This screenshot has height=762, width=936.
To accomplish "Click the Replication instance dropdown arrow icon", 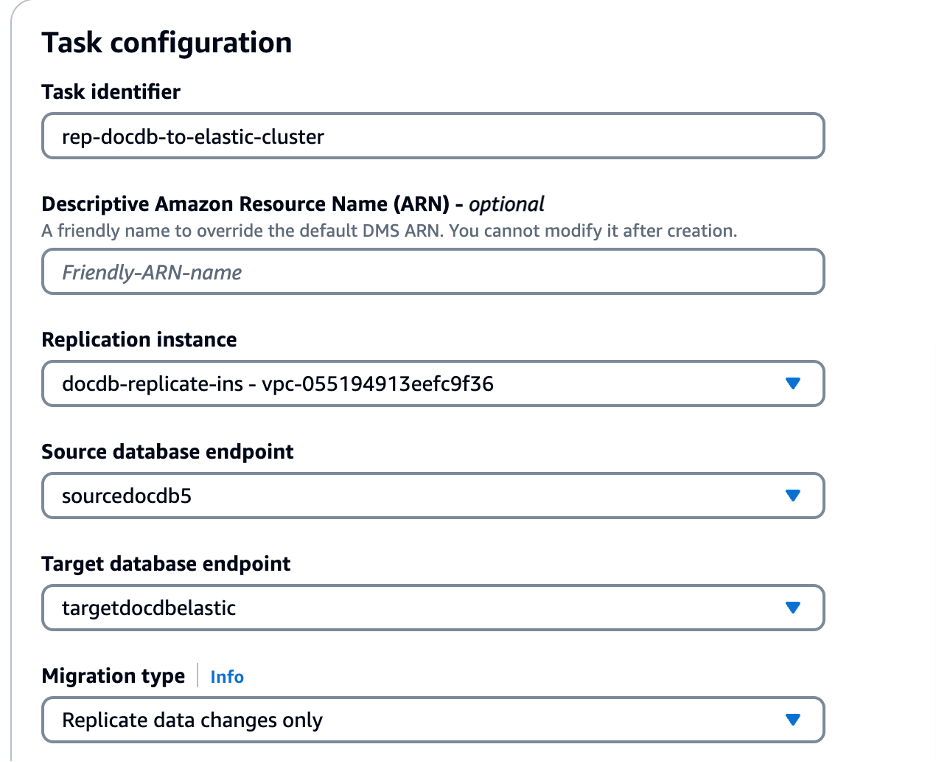I will tap(793, 384).
